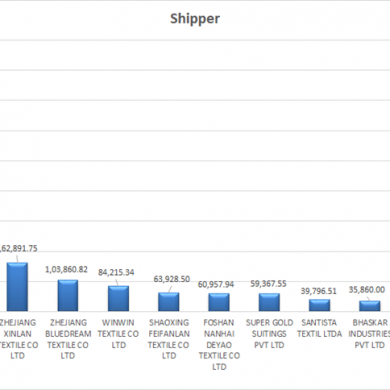The width and height of the screenshot is (390, 390).
Task: Select the Shaoxing Feifanlan Textile bar
Action: point(169,302)
